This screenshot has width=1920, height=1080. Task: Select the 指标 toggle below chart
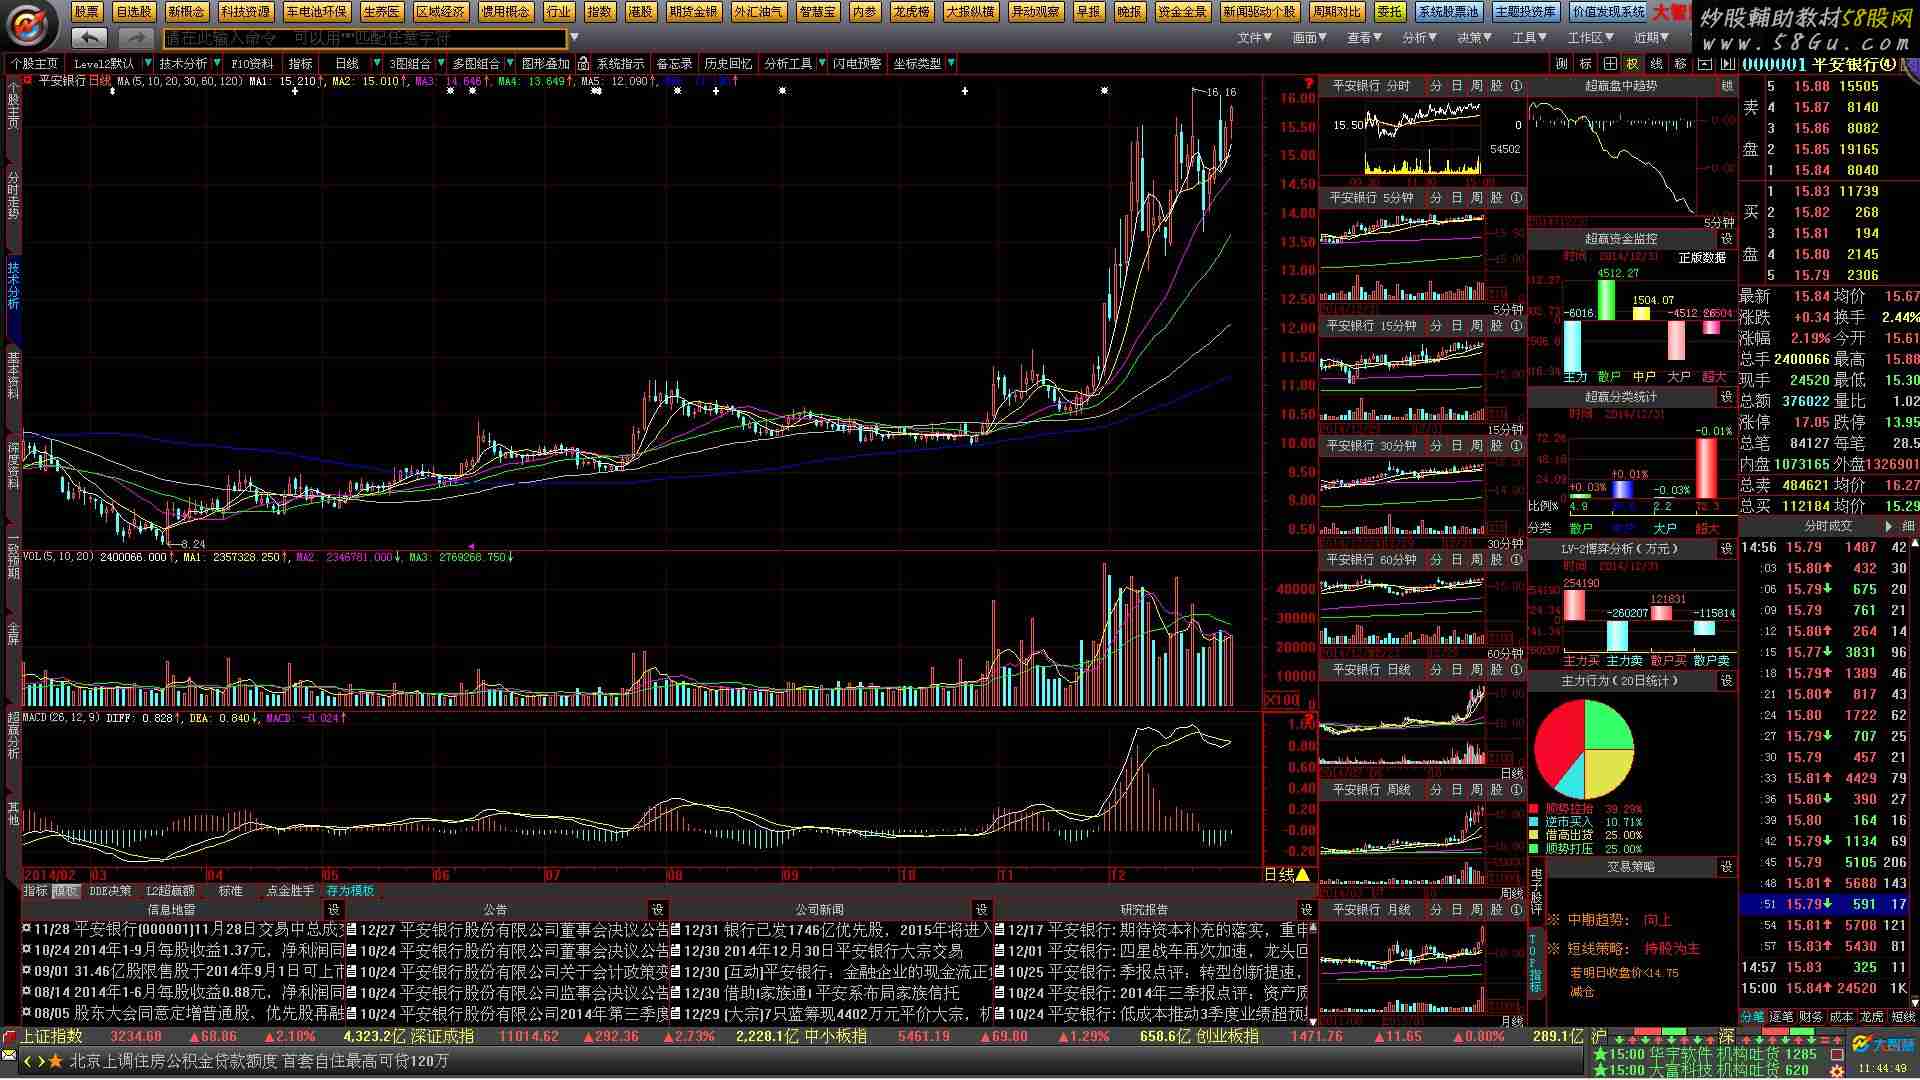[x=36, y=891]
